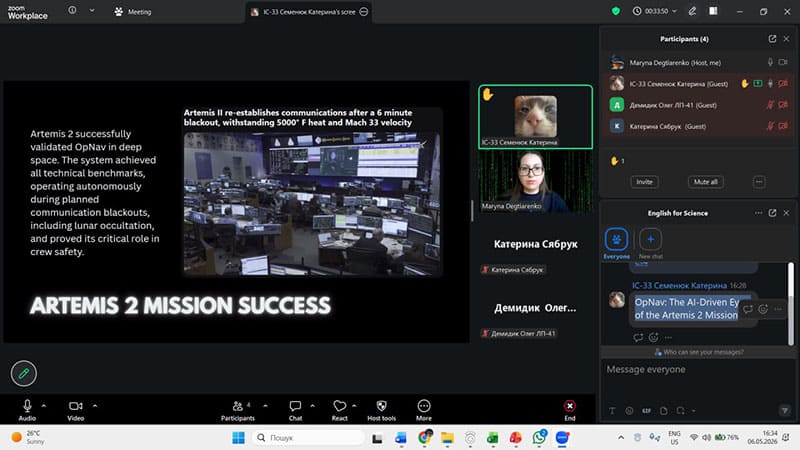The image size is (800, 450).
Task: Toggle the Participants panel from toolbar
Action: 238,410
